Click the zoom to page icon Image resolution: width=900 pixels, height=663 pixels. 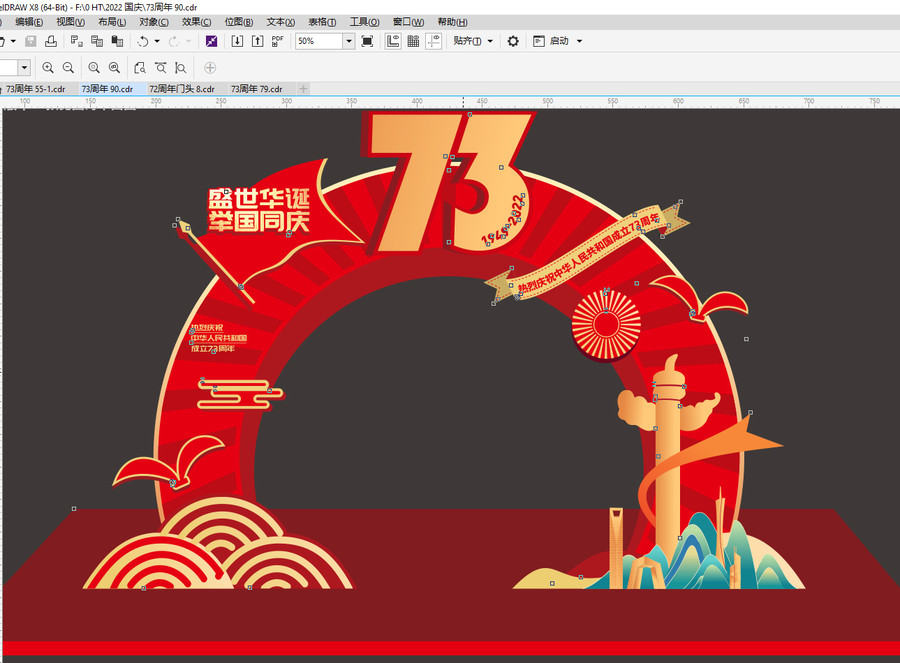click(139, 68)
